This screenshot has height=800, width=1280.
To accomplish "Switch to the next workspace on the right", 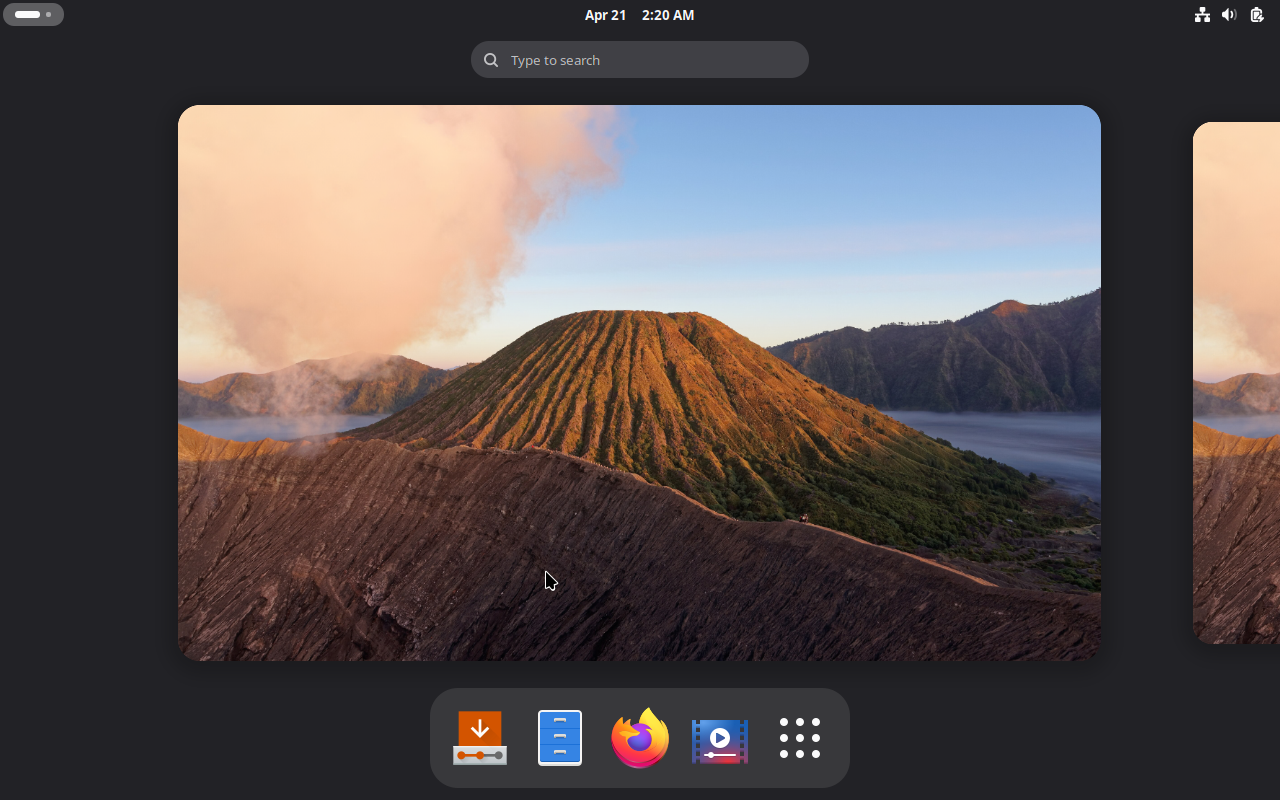I will (x=1237, y=383).
